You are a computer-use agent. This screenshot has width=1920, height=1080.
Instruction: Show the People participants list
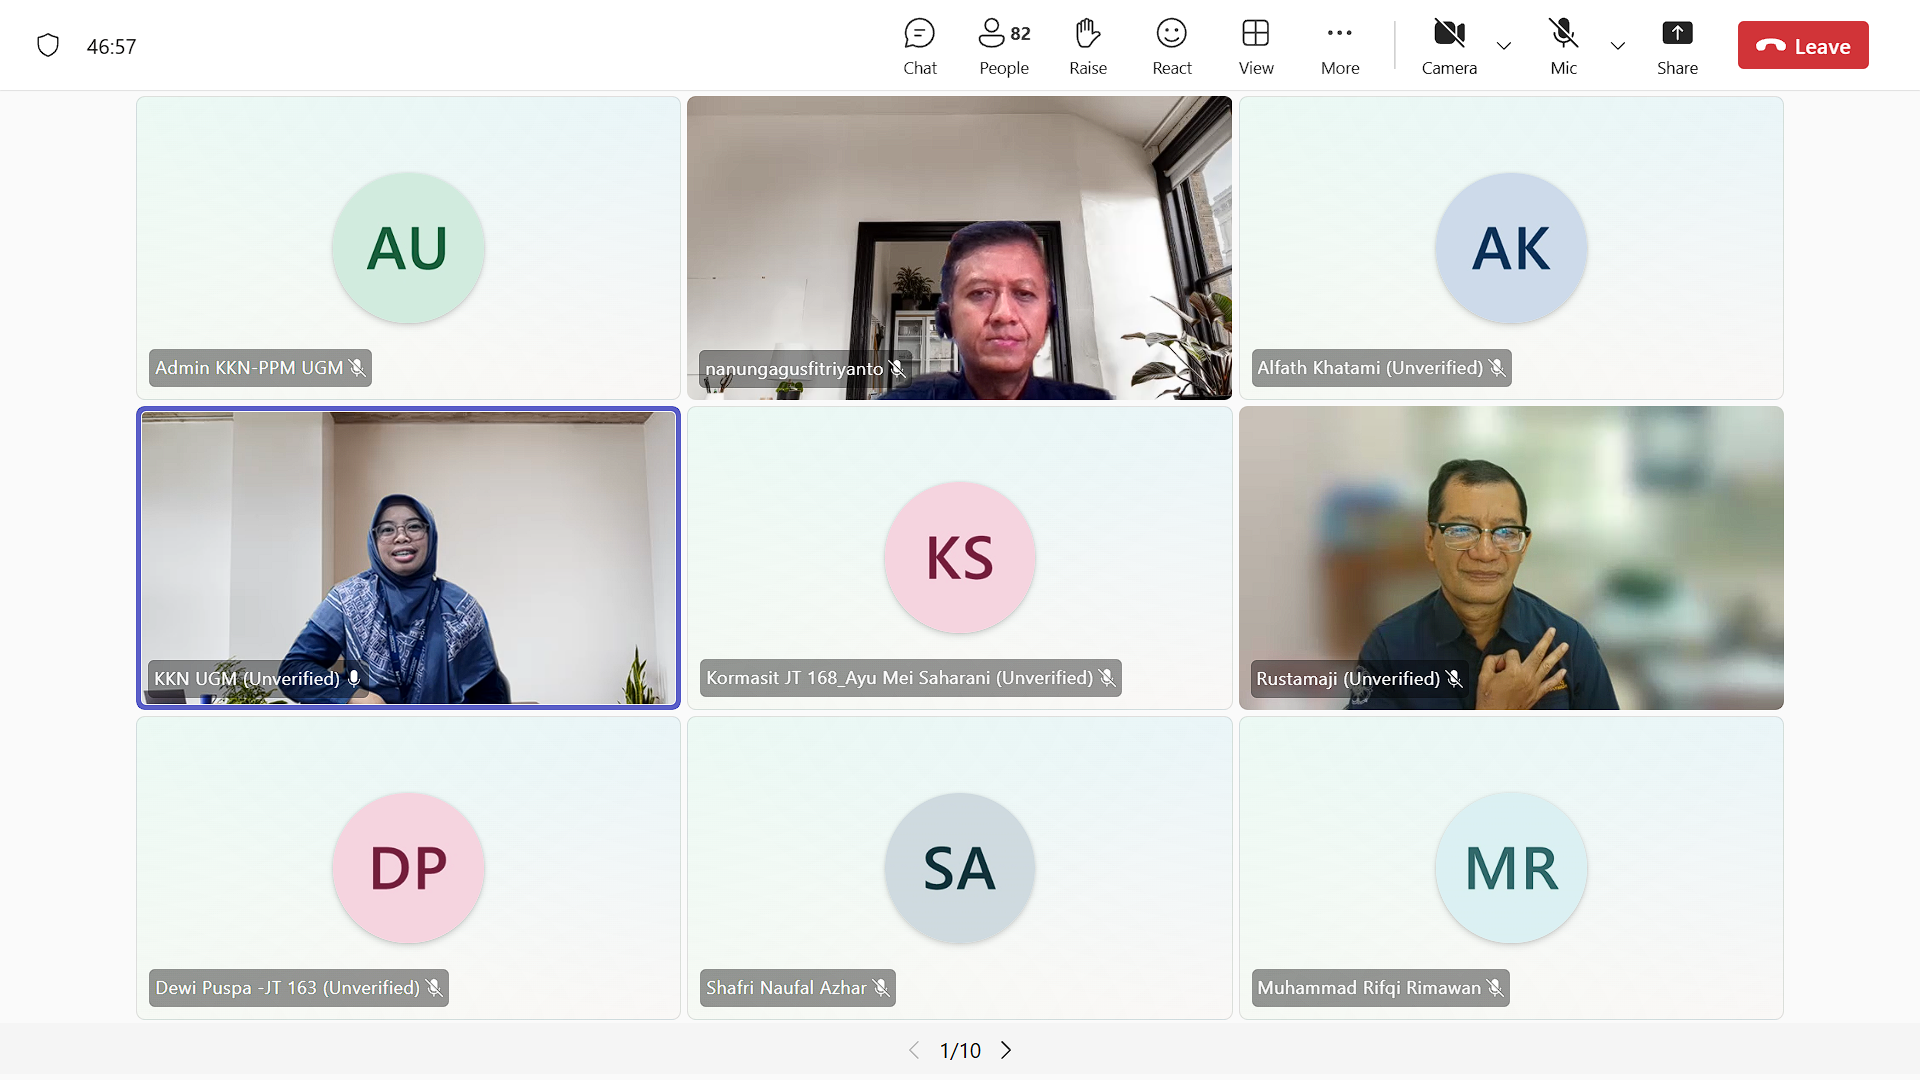pyautogui.click(x=1003, y=46)
